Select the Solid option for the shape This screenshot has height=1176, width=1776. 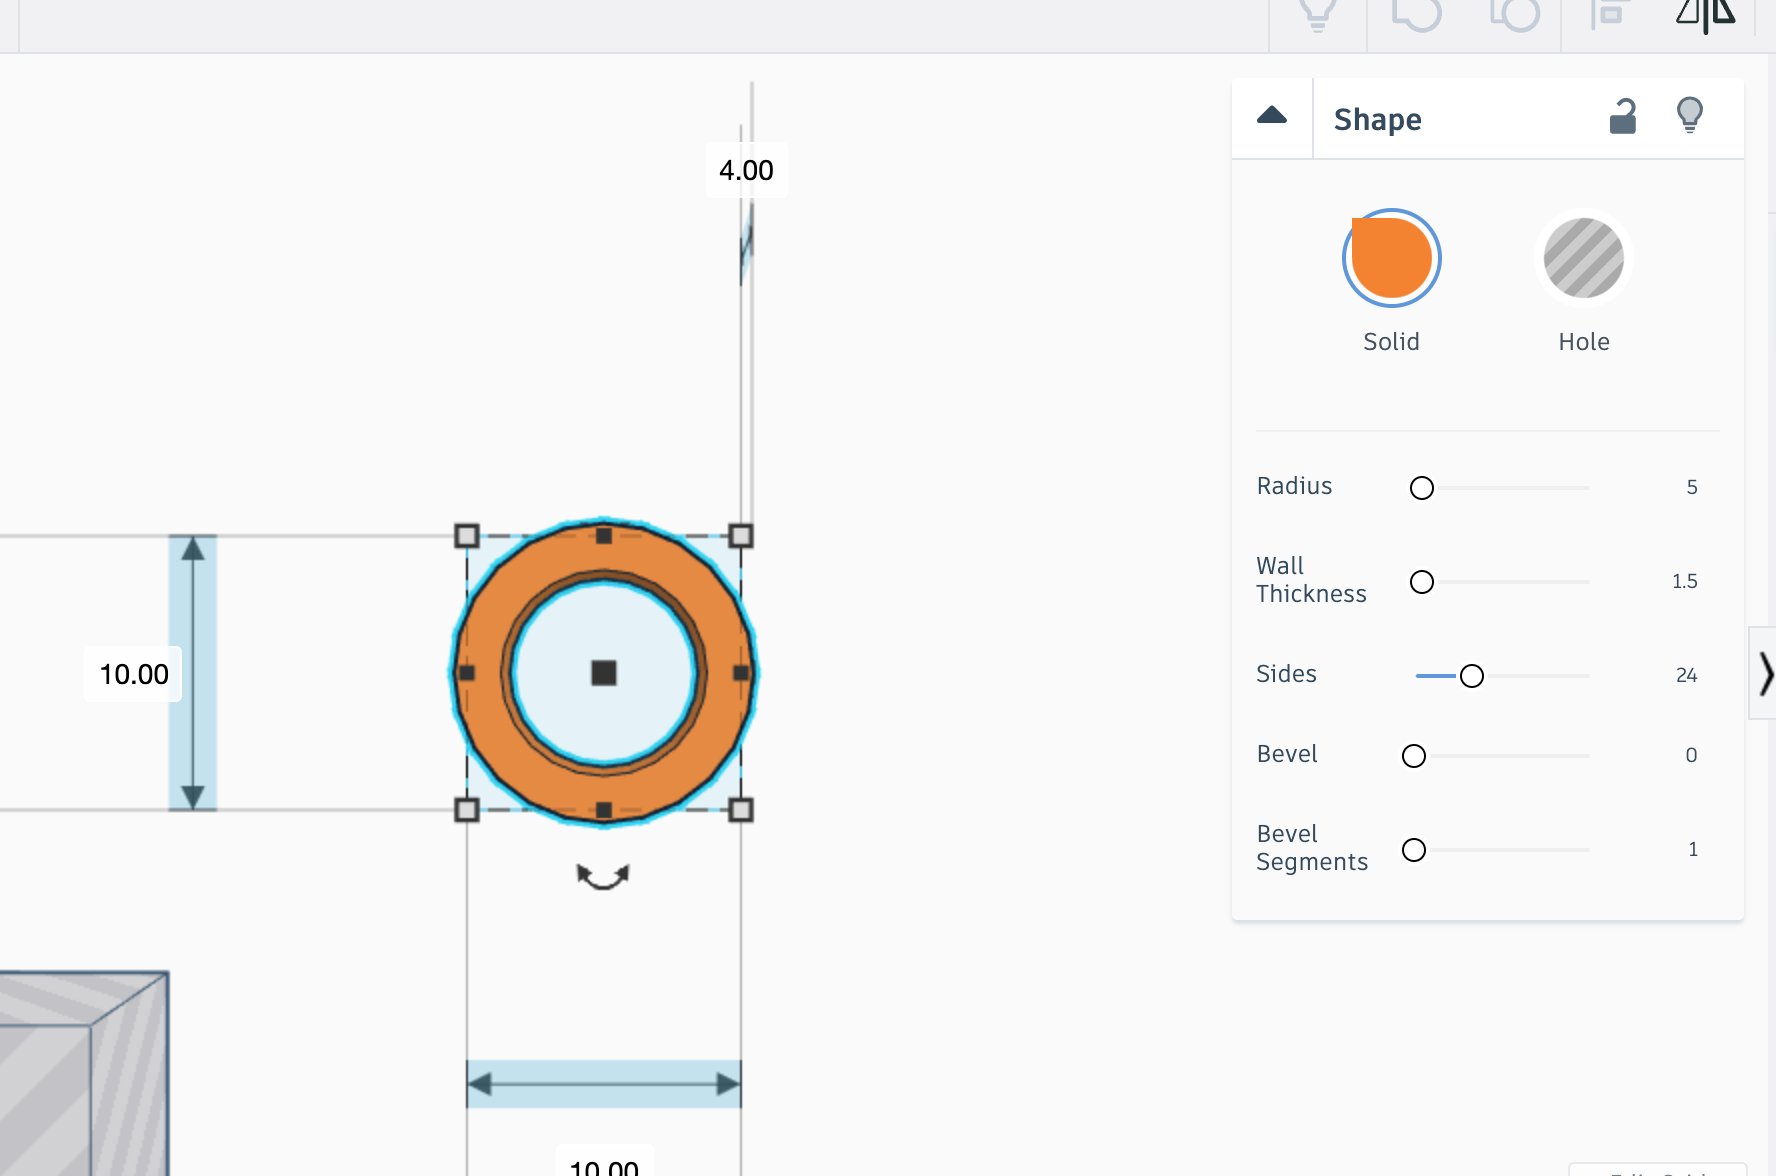click(x=1391, y=258)
